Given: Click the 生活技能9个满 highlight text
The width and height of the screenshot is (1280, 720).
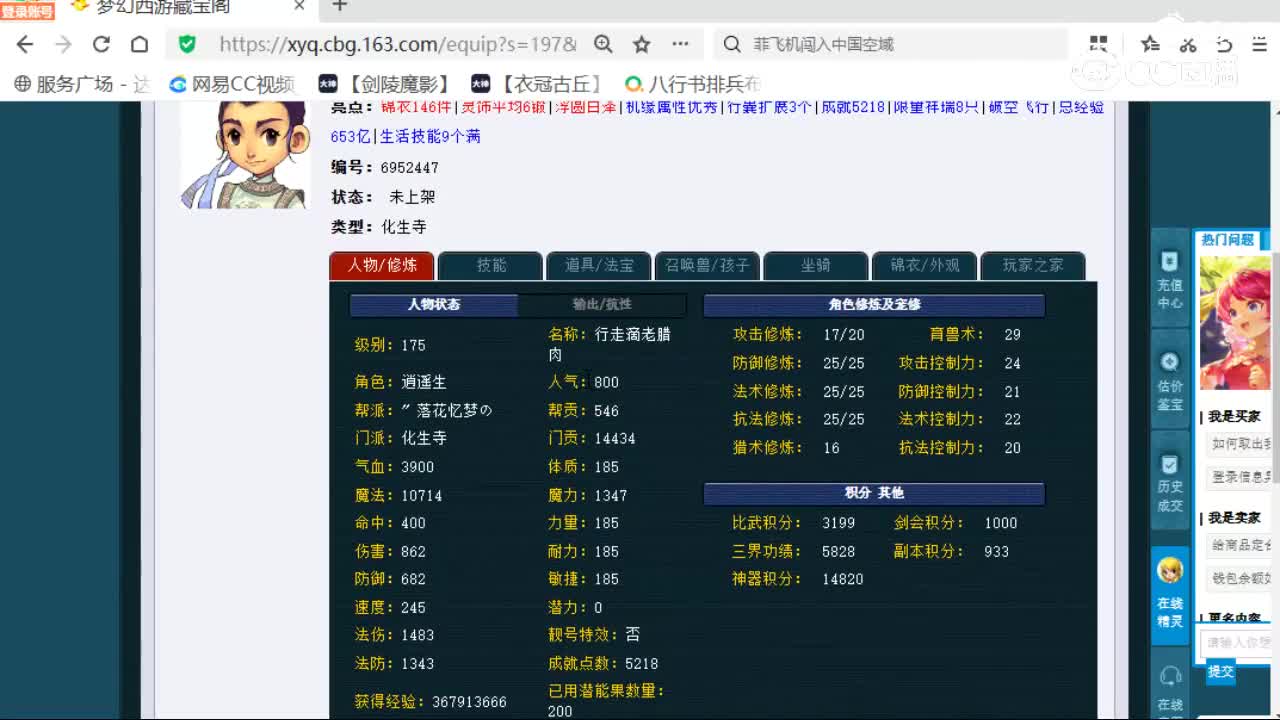Looking at the screenshot, I should pyautogui.click(x=430, y=136).
